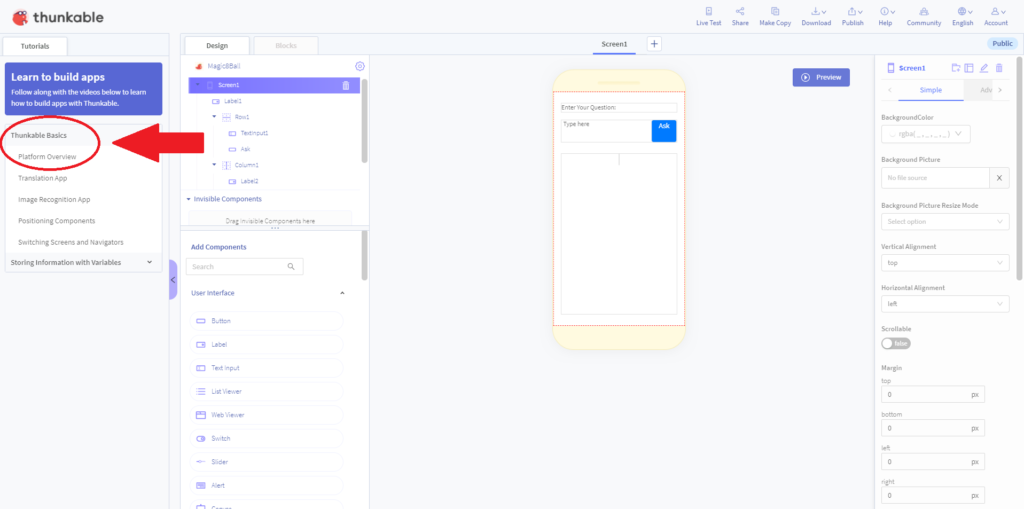Open the Vertical Alignment dropdown
Viewport: 1024px width, 509px height.
945,263
